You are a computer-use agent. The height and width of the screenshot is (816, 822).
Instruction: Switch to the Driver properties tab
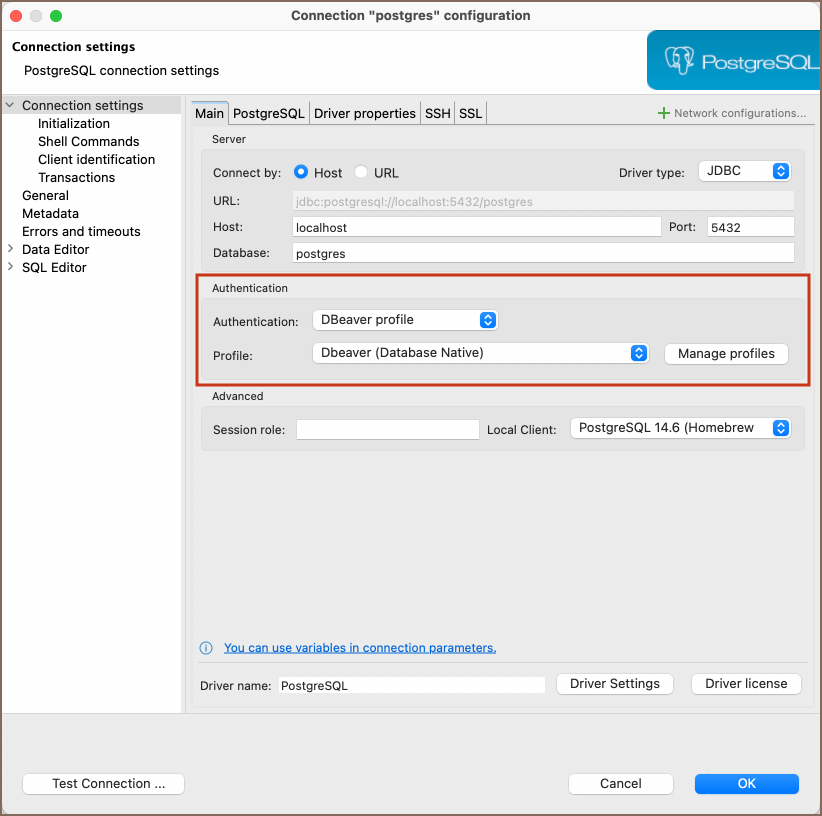click(x=364, y=113)
